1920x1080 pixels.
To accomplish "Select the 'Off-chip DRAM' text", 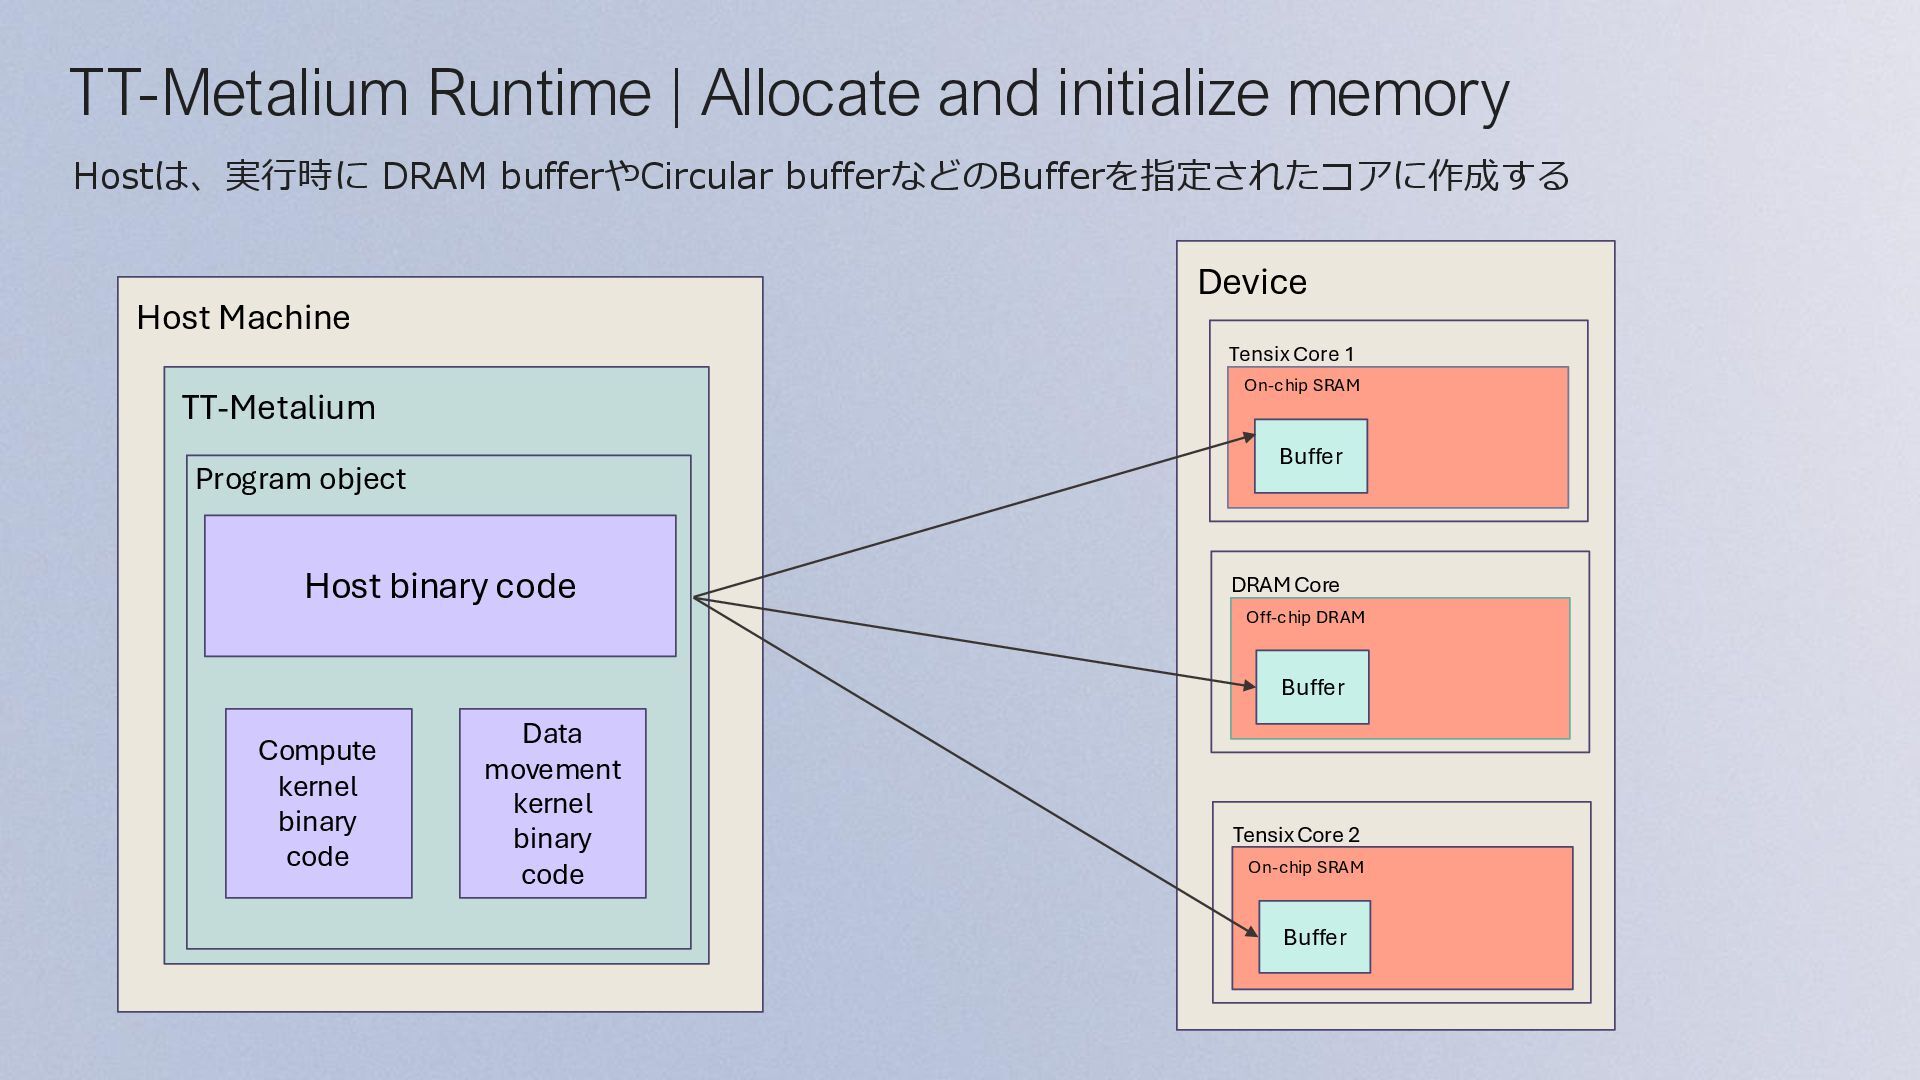I will click(1305, 617).
